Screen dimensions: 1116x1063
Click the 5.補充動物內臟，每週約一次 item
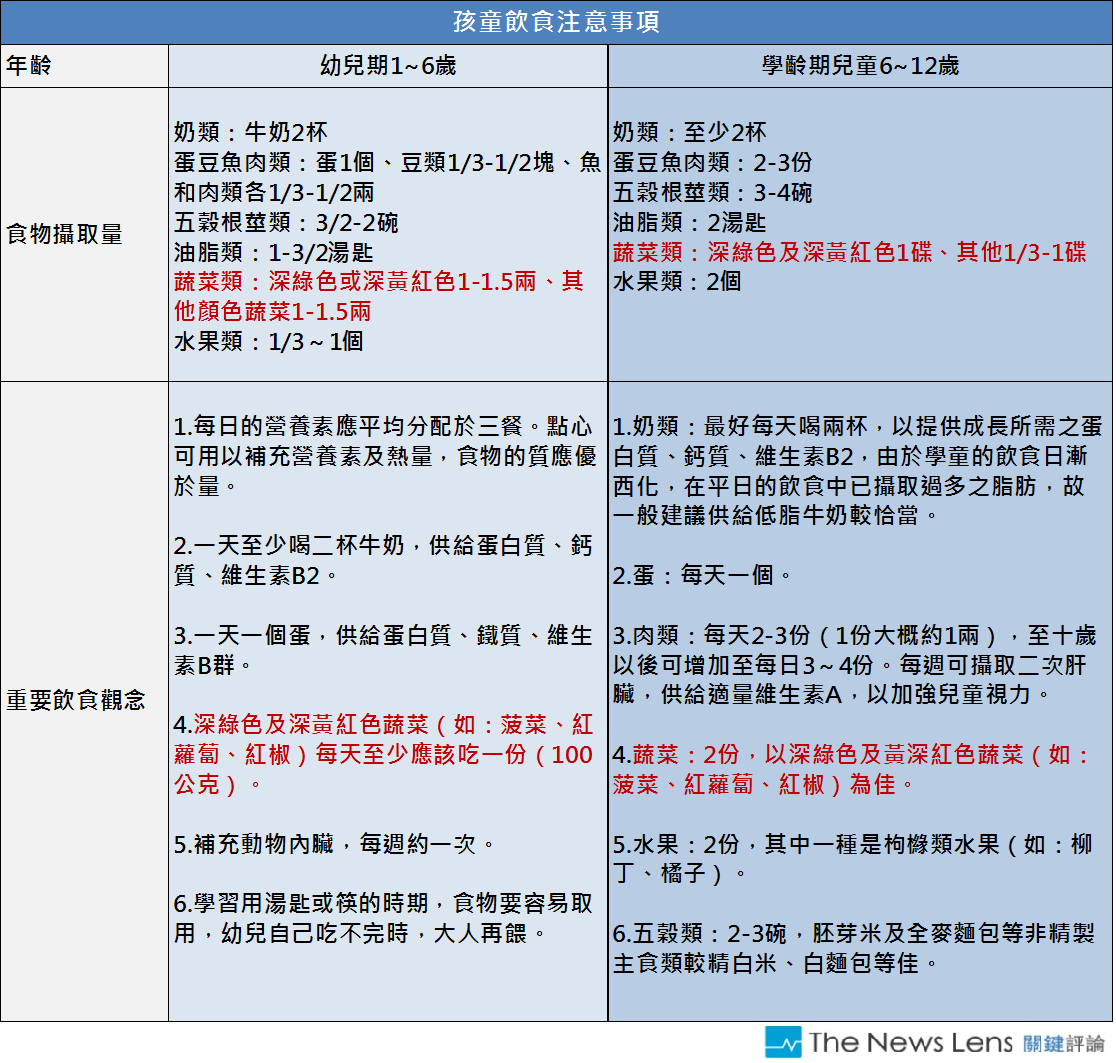coord(335,844)
